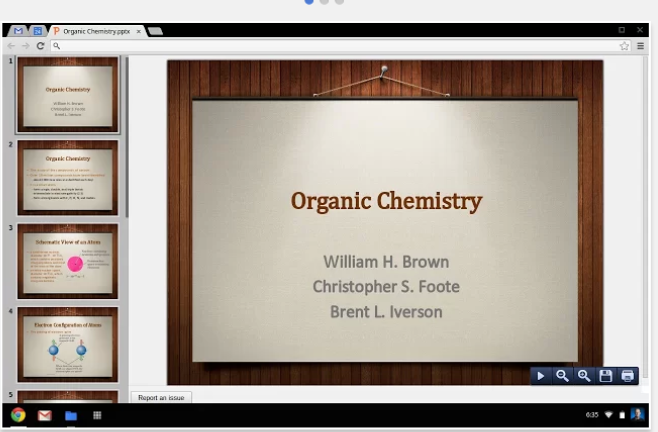Click the clock showing 6:35
This screenshot has height=432, width=658.
click(592, 415)
